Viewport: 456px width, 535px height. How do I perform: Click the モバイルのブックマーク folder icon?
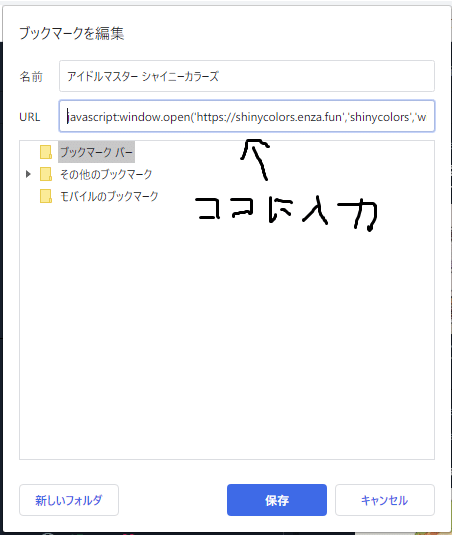[46, 197]
